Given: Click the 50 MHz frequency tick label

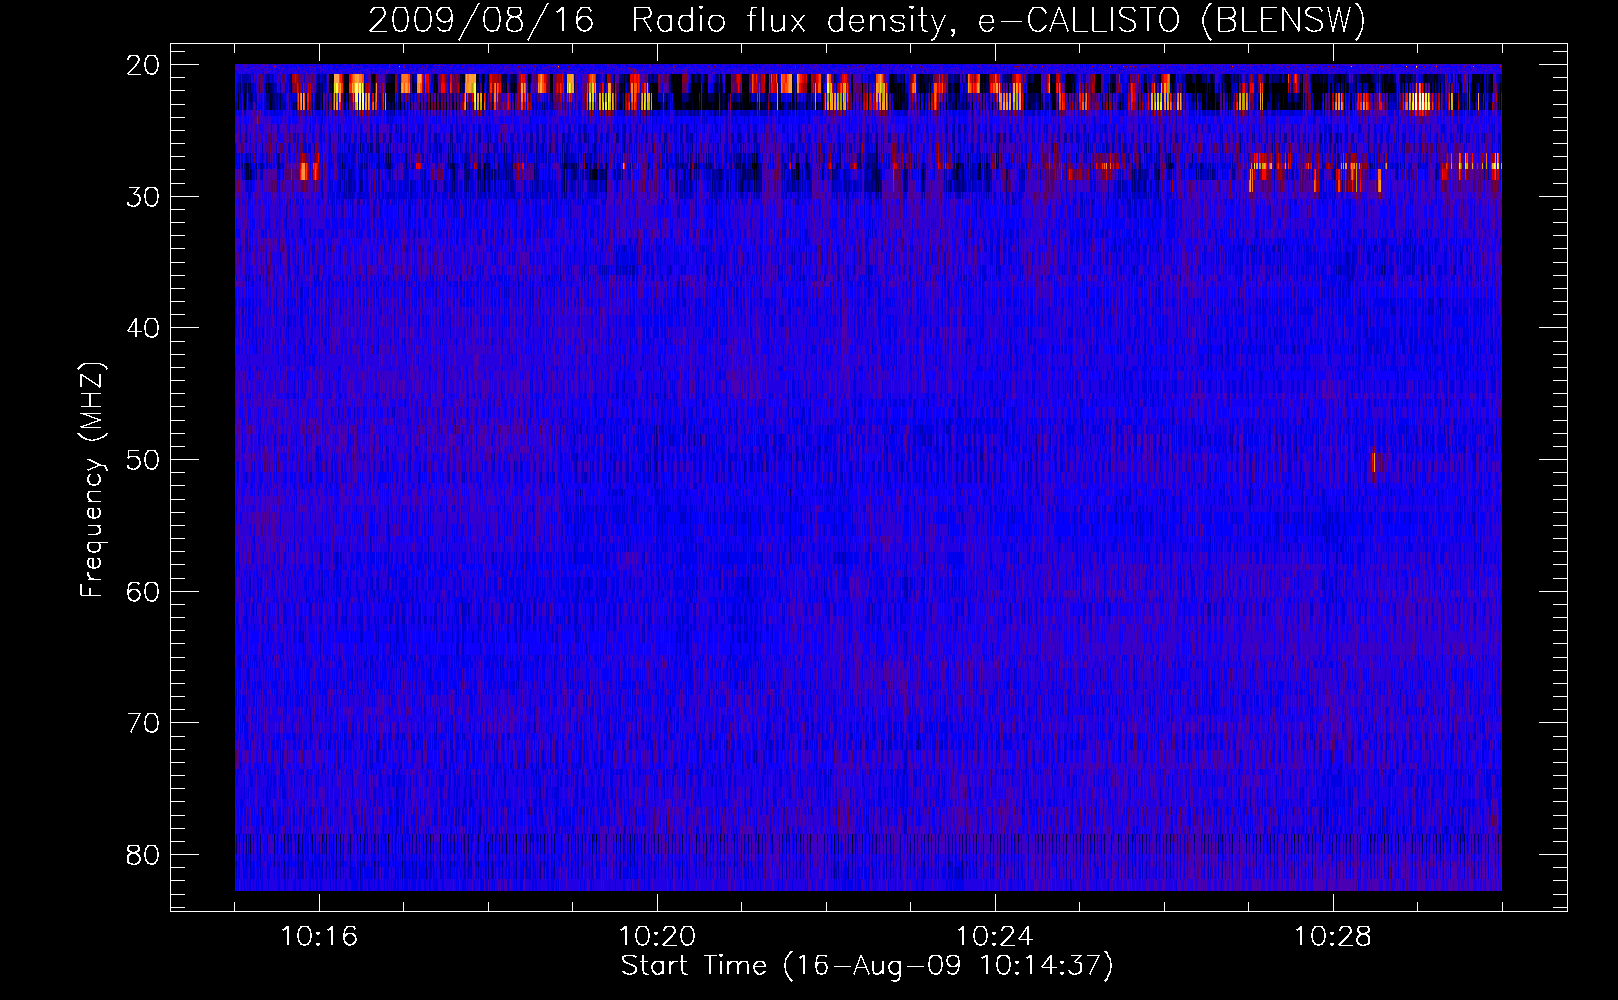Looking at the screenshot, I should point(144,460).
